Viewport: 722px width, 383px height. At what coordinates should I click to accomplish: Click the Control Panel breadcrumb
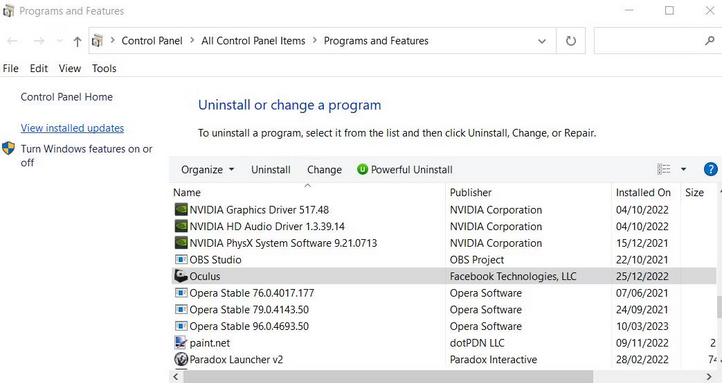[x=152, y=41]
